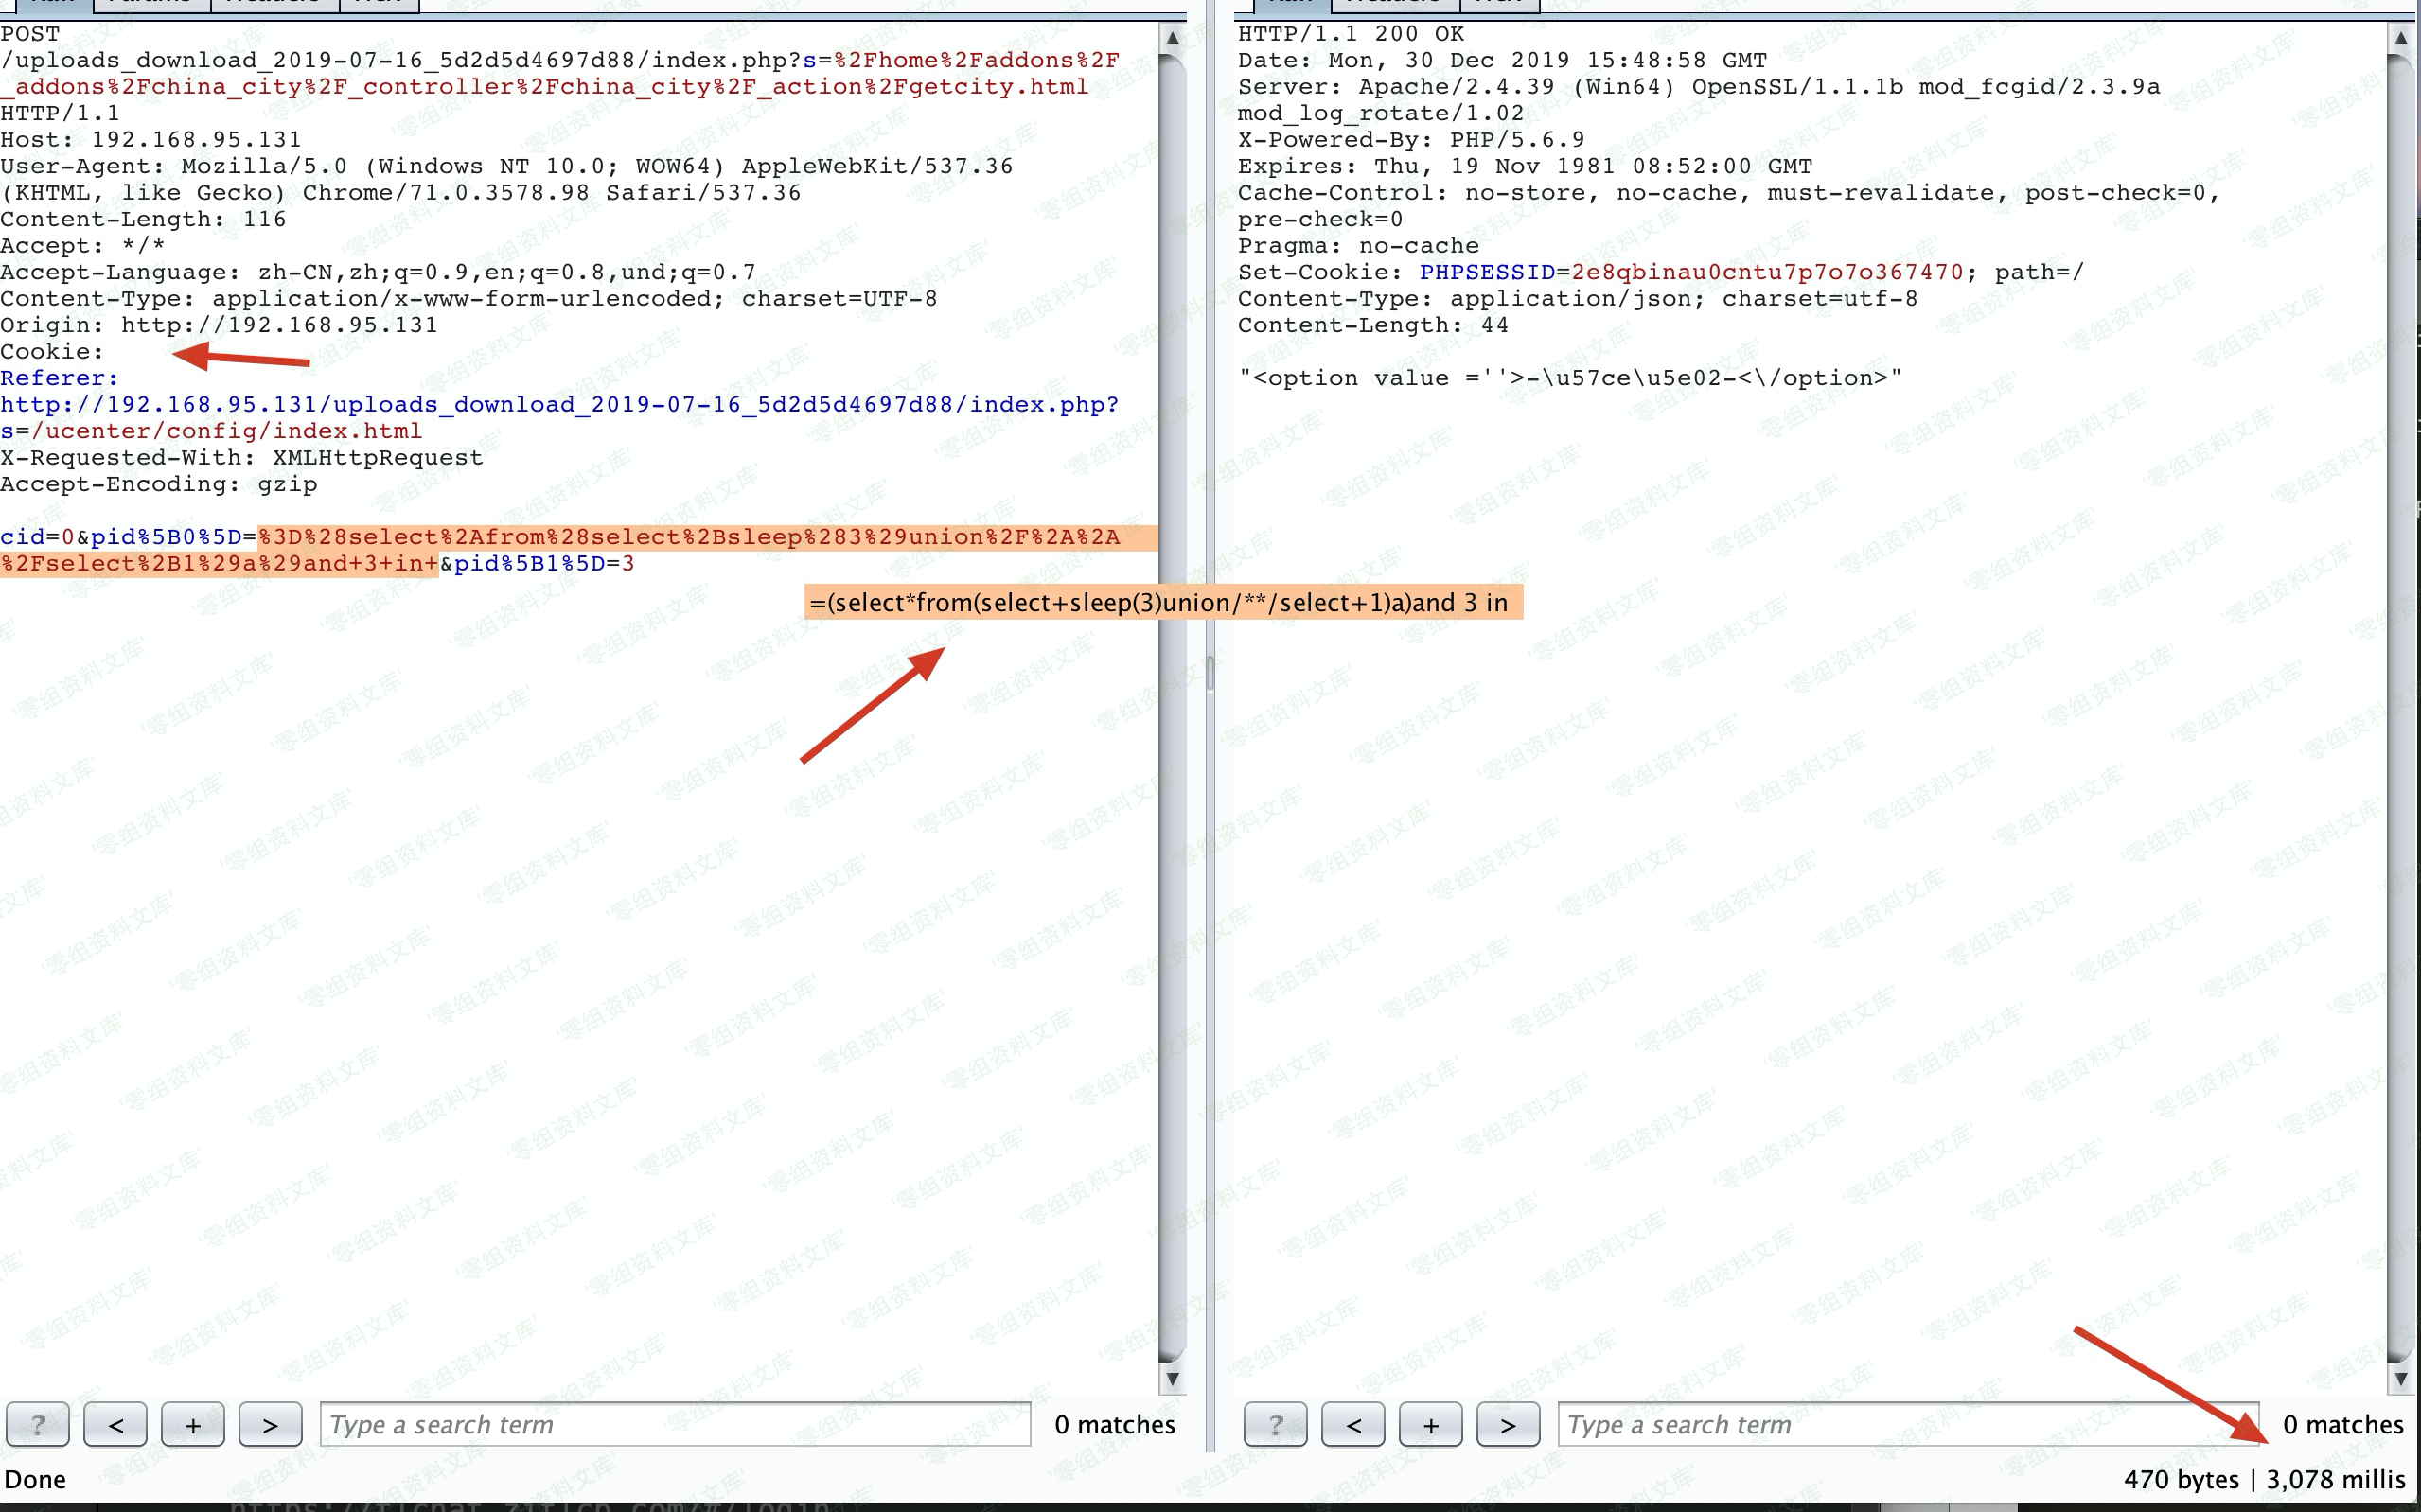
Task: Go to previous match in request search
Action: [115, 1424]
